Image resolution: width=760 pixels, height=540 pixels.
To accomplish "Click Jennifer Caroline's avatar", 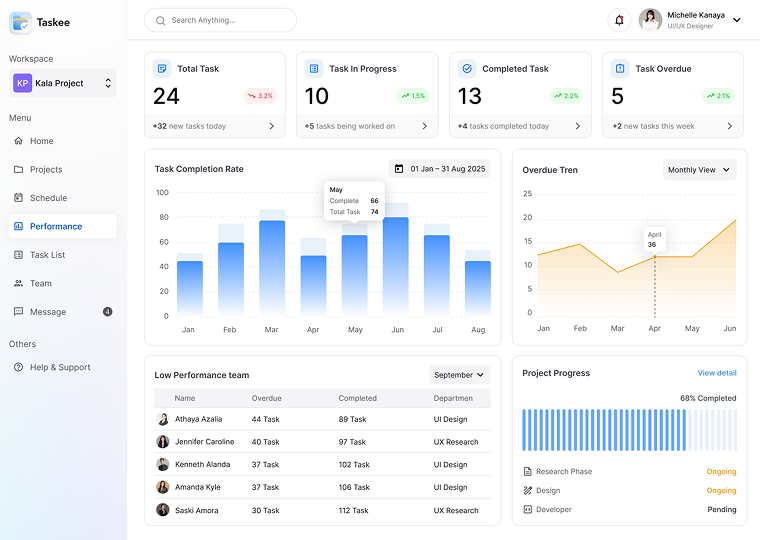I will (162, 442).
